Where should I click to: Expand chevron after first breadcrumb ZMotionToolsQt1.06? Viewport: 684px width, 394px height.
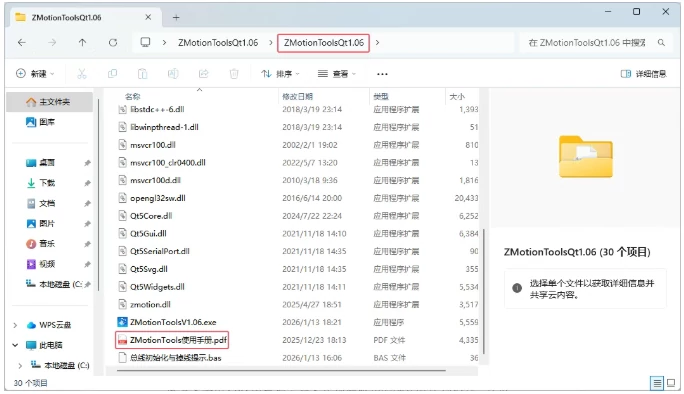(x=271, y=43)
